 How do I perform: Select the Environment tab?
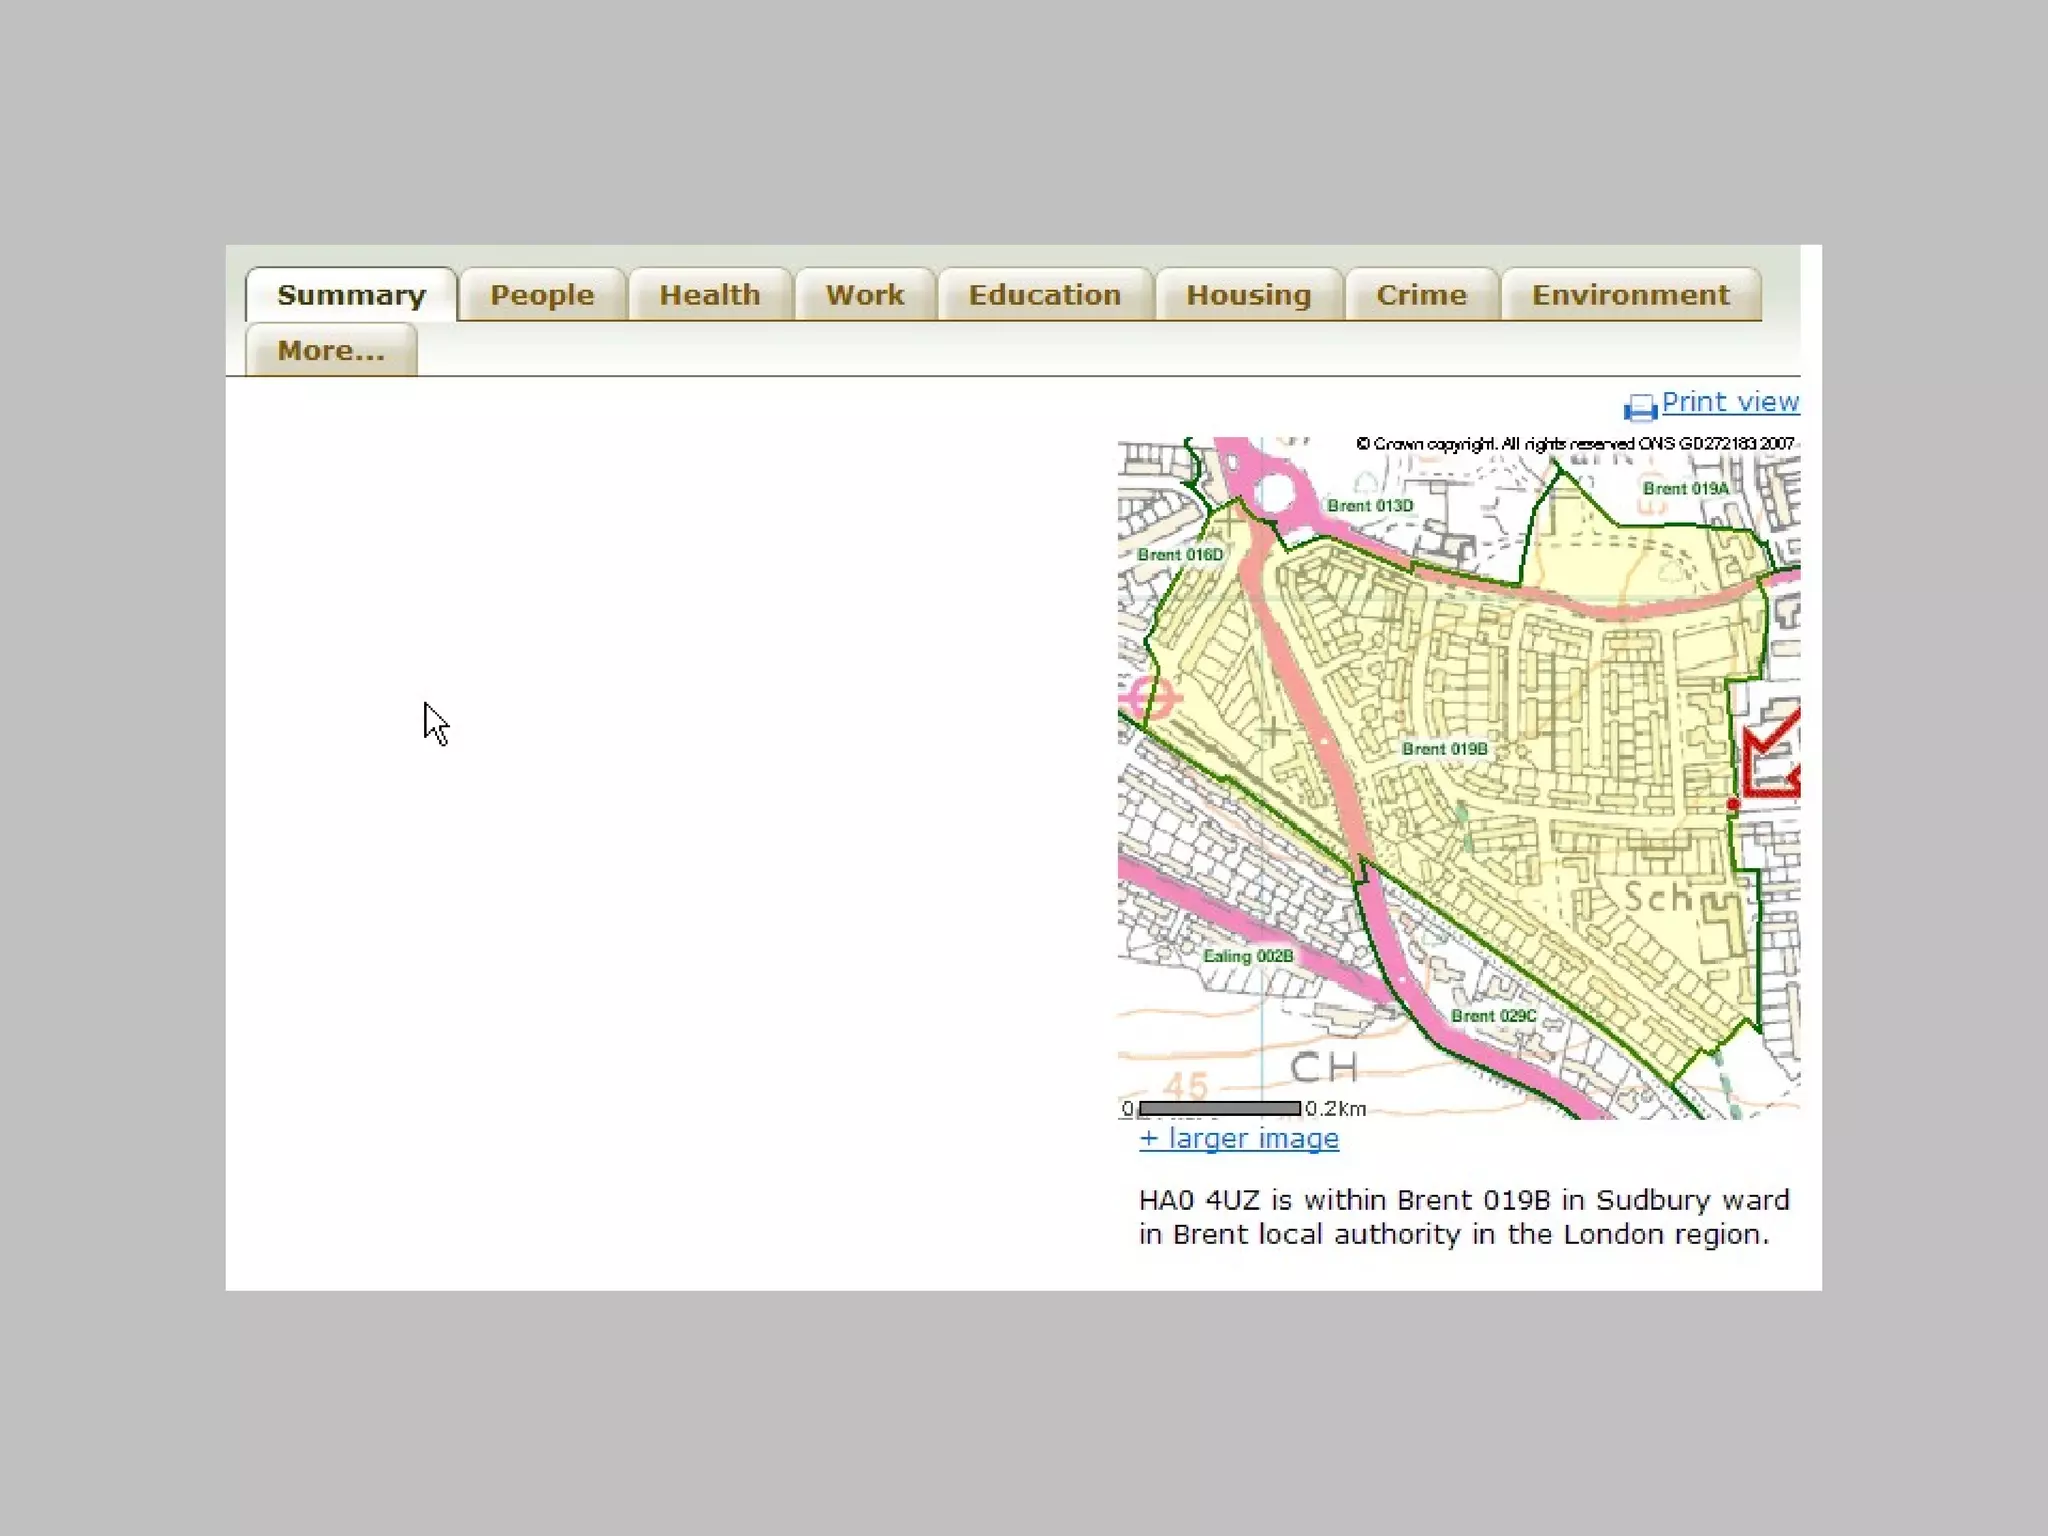(1630, 295)
